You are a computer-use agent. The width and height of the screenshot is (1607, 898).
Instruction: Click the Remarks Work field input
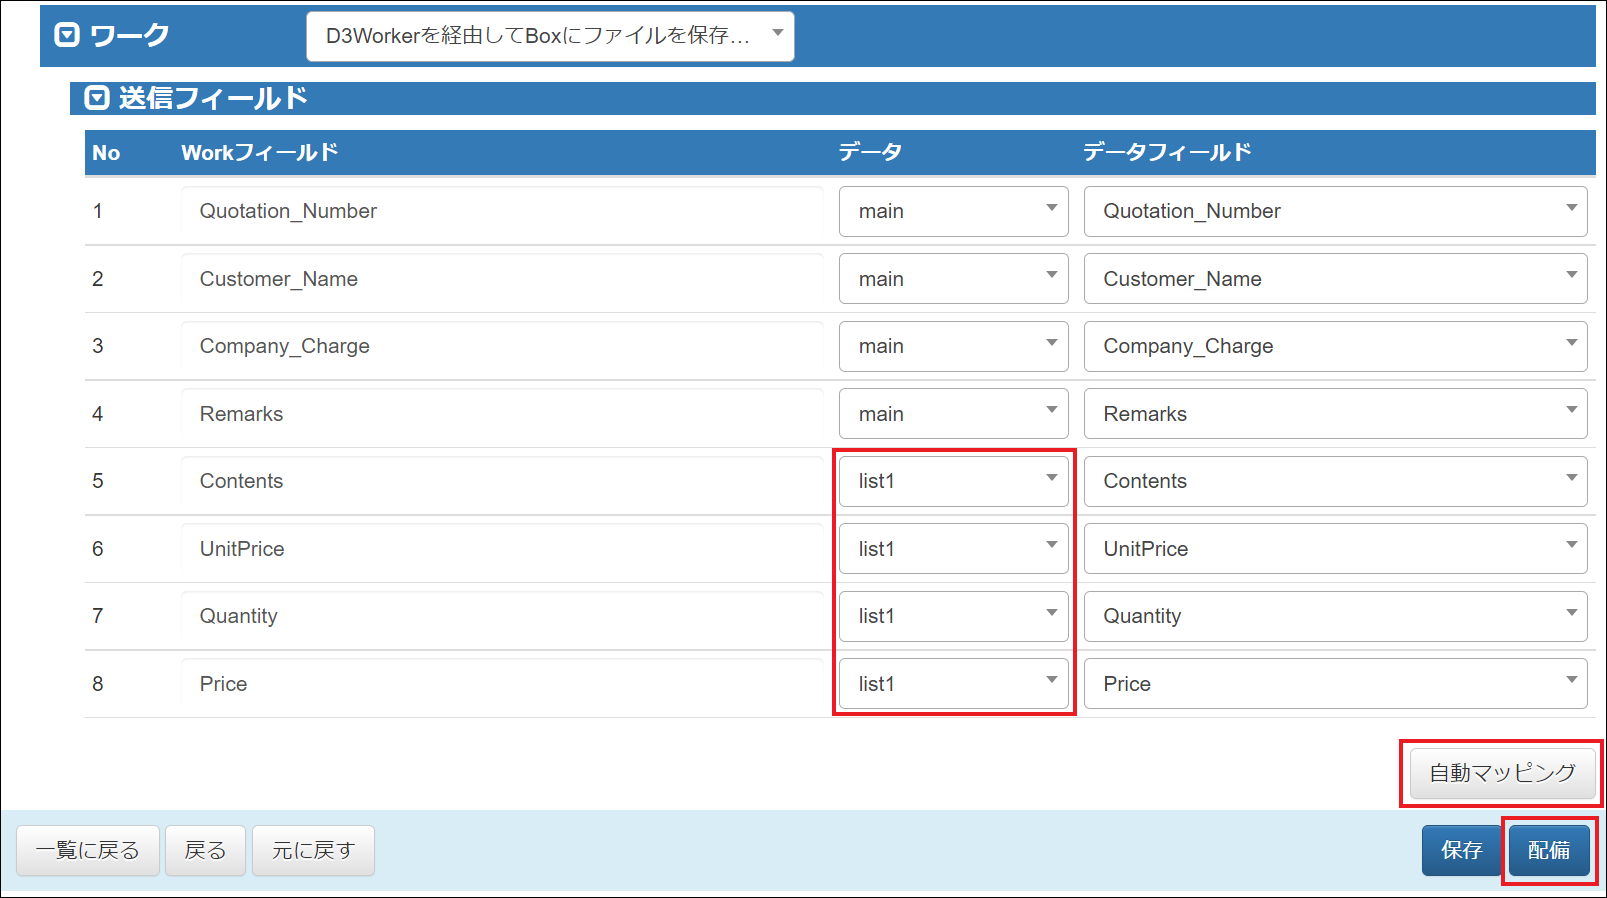(x=502, y=414)
